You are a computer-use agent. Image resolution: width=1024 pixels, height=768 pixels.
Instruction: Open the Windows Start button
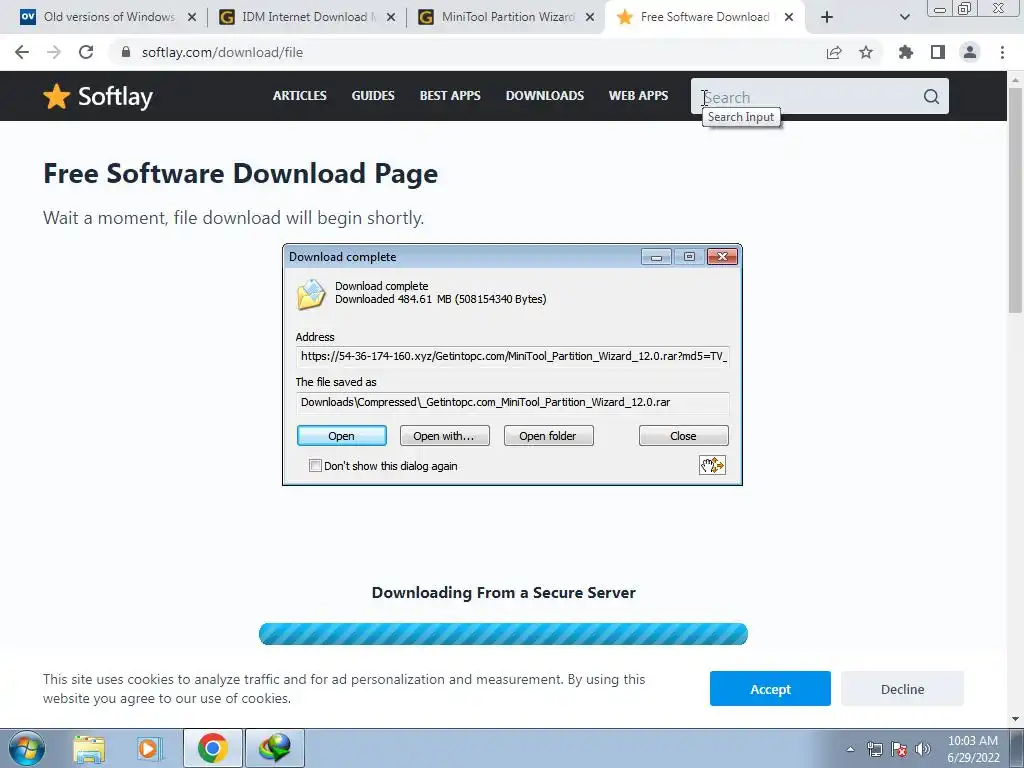27,748
